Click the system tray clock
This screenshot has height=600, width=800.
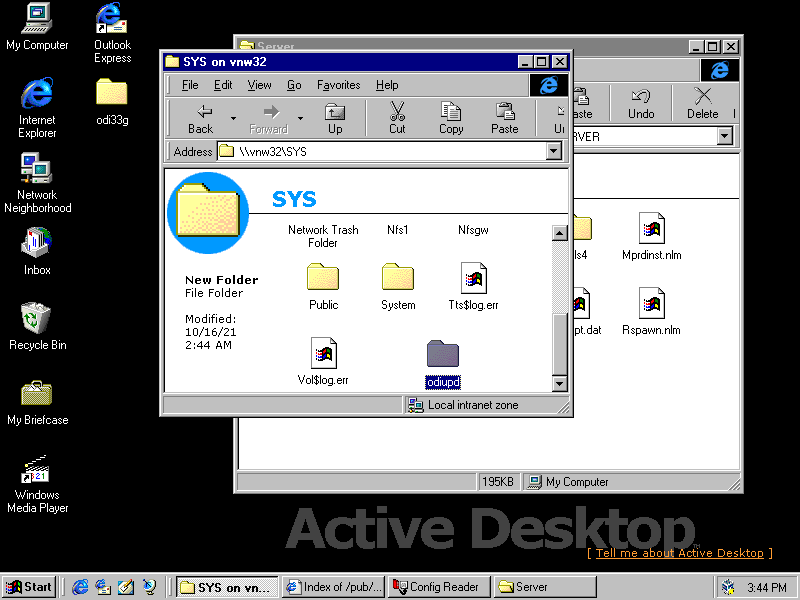(766, 587)
